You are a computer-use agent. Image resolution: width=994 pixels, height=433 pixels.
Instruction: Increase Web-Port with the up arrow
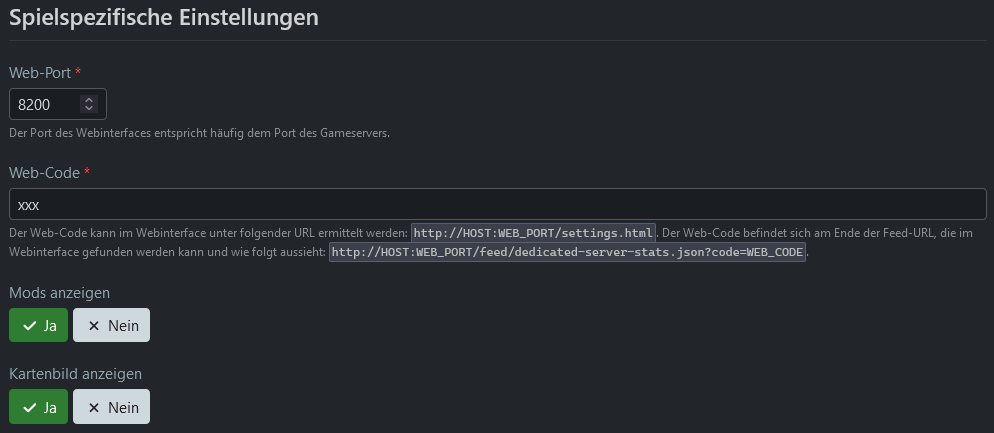[x=89, y=100]
